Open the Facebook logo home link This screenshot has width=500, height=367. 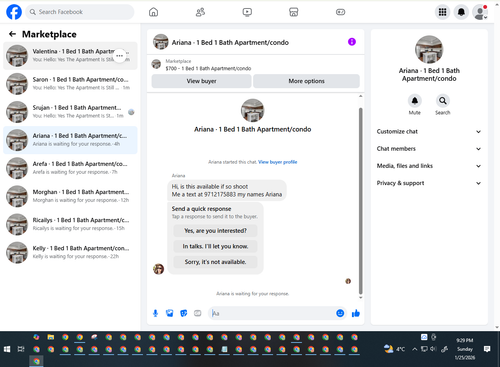pyautogui.click(x=14, y=12)
